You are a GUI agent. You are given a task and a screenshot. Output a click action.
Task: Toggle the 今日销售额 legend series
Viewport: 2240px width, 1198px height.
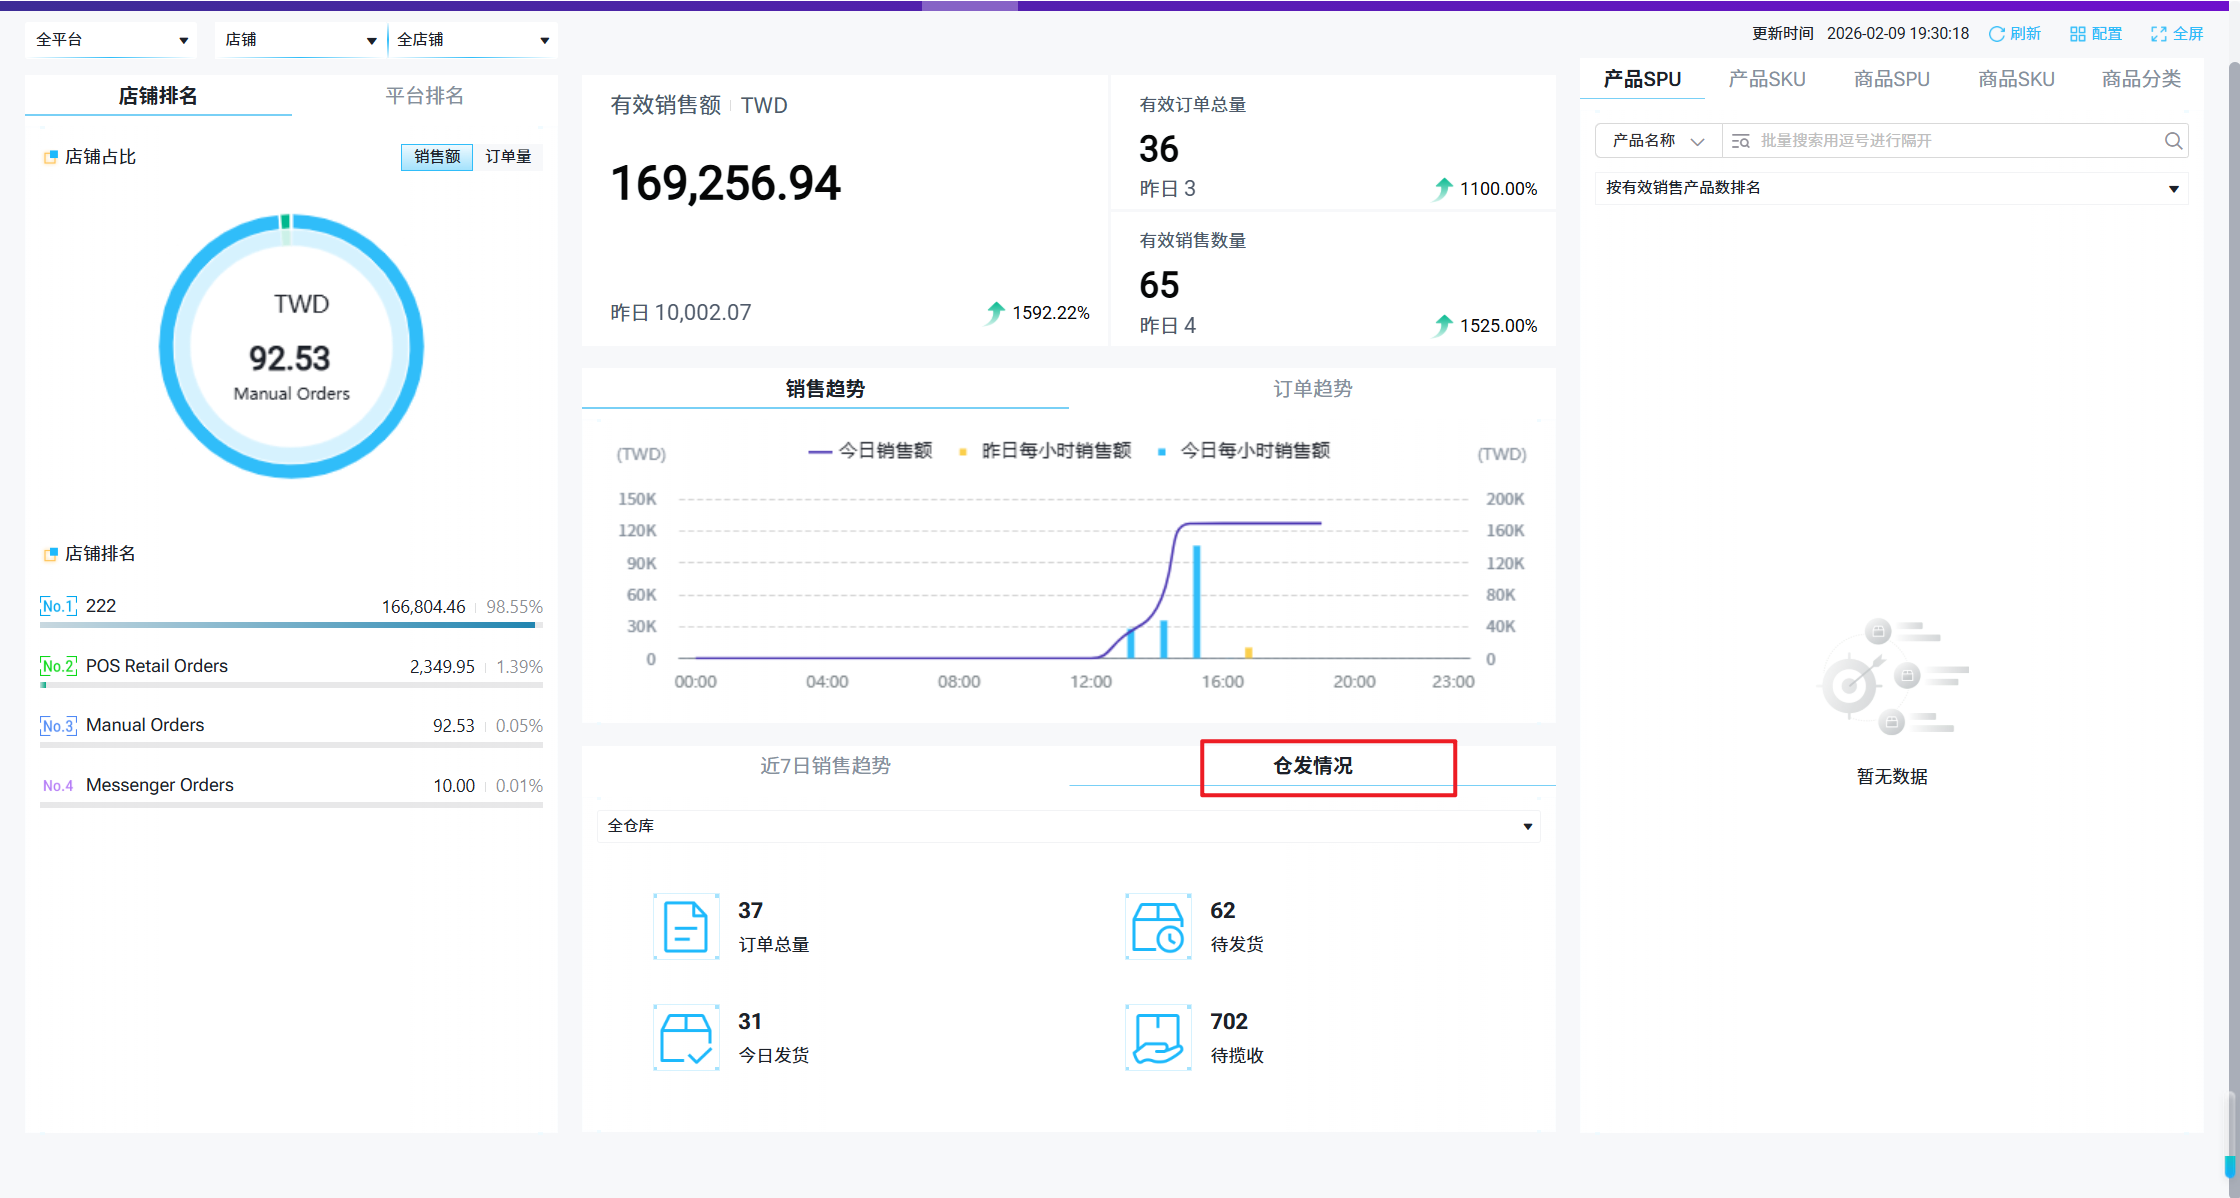pos(870,451)
